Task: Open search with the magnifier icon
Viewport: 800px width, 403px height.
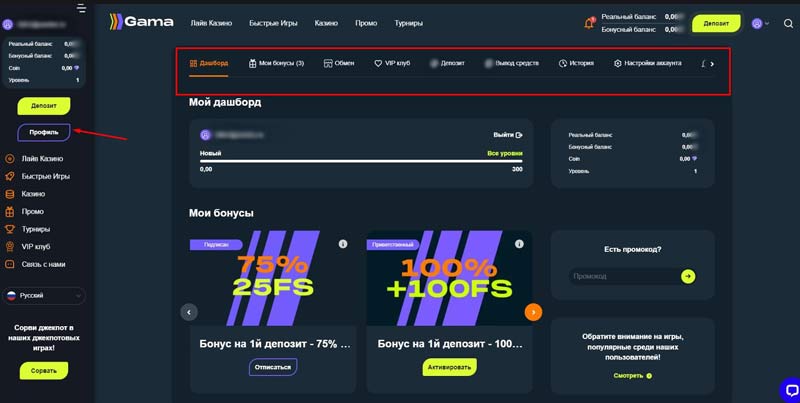Action: point(789,23)
